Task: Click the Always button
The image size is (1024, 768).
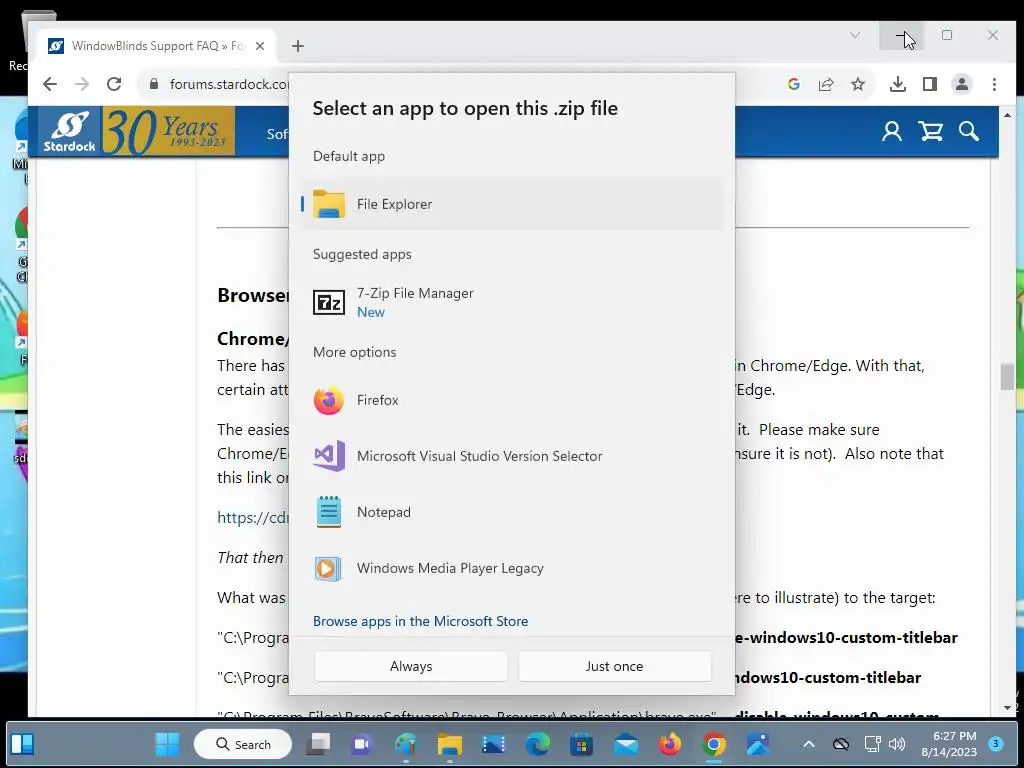Action: coord(411,666)
